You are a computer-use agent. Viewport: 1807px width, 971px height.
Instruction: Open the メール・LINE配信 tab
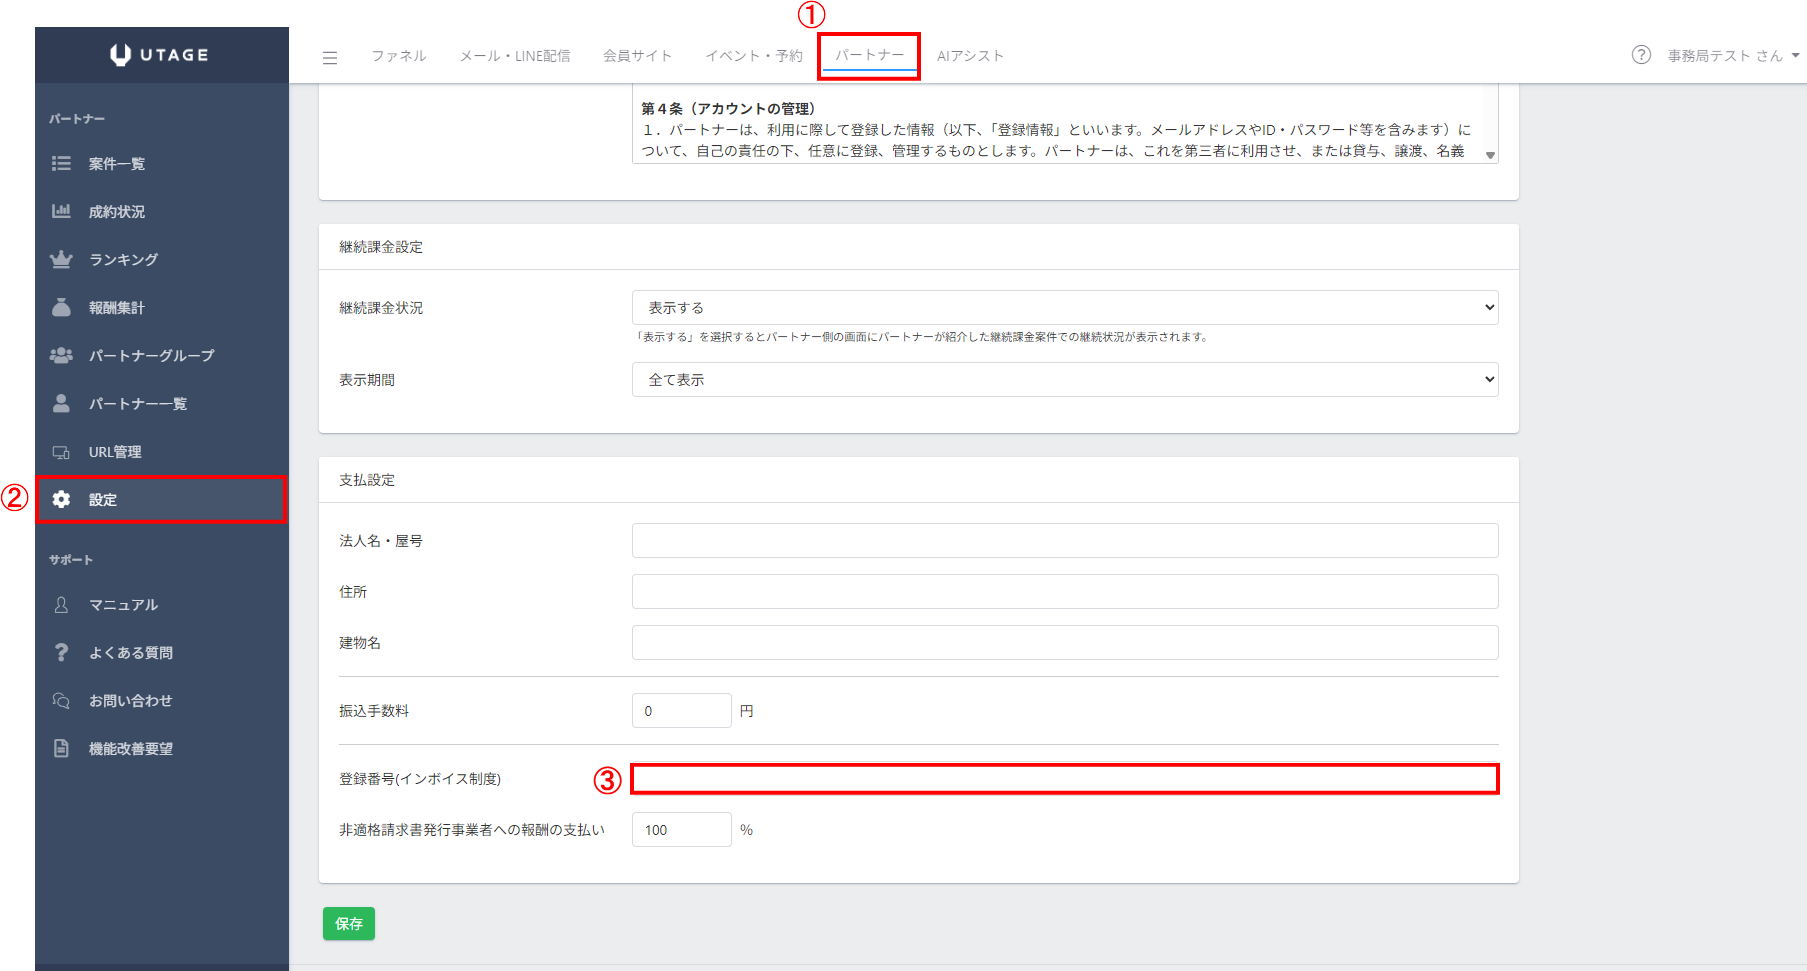coord(514,56)
